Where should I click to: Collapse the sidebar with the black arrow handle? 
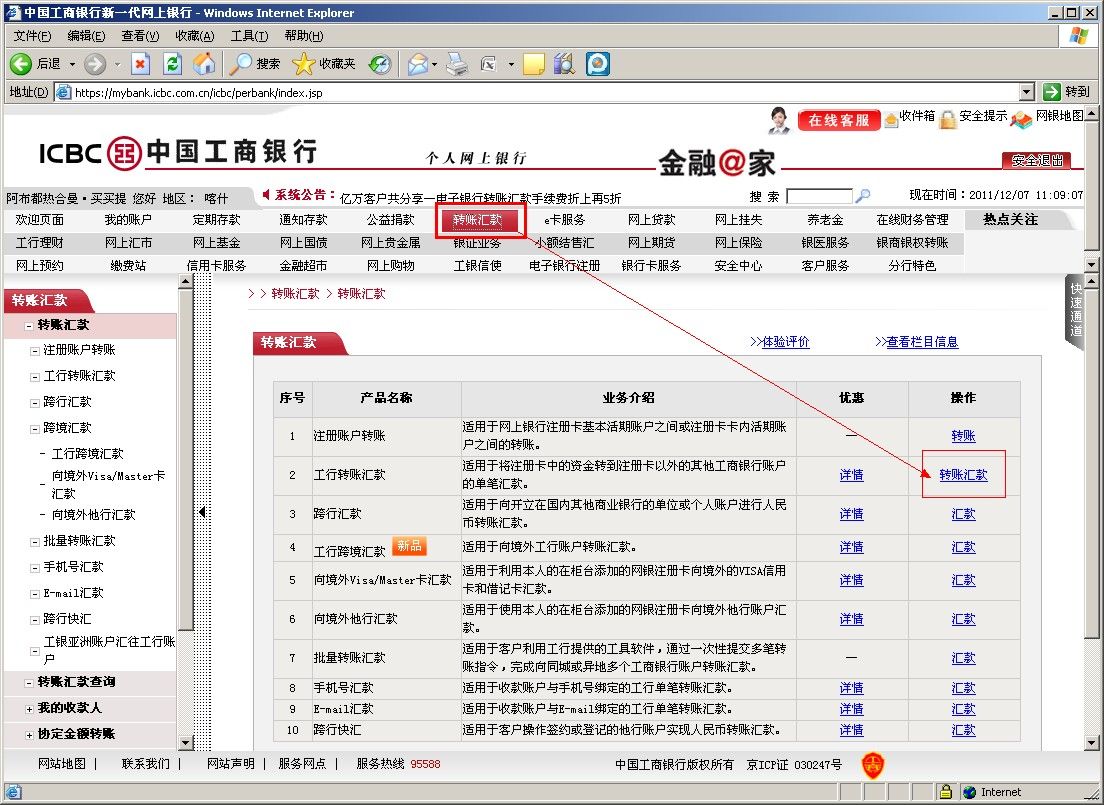(x=202, y=512)
